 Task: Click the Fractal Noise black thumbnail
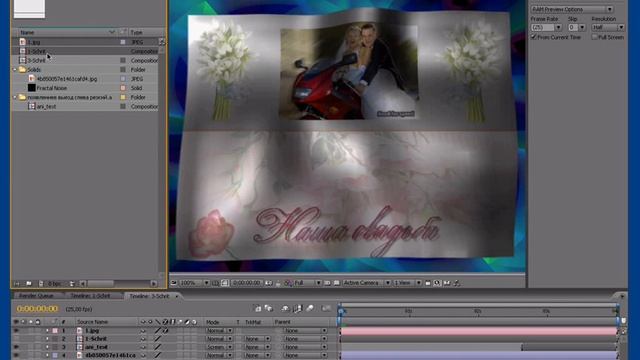pos(31,88)
